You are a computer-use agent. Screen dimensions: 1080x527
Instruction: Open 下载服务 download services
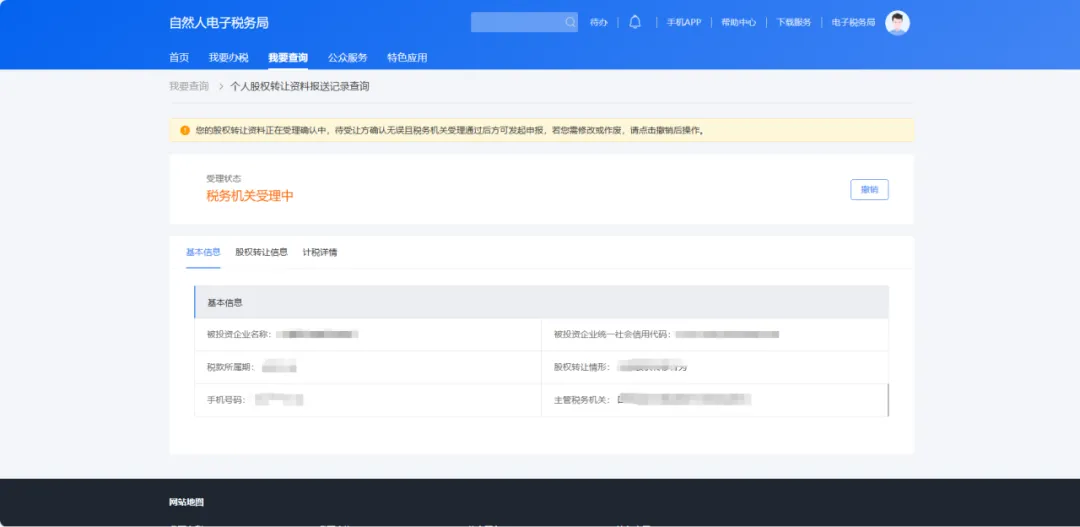[793, 22]
